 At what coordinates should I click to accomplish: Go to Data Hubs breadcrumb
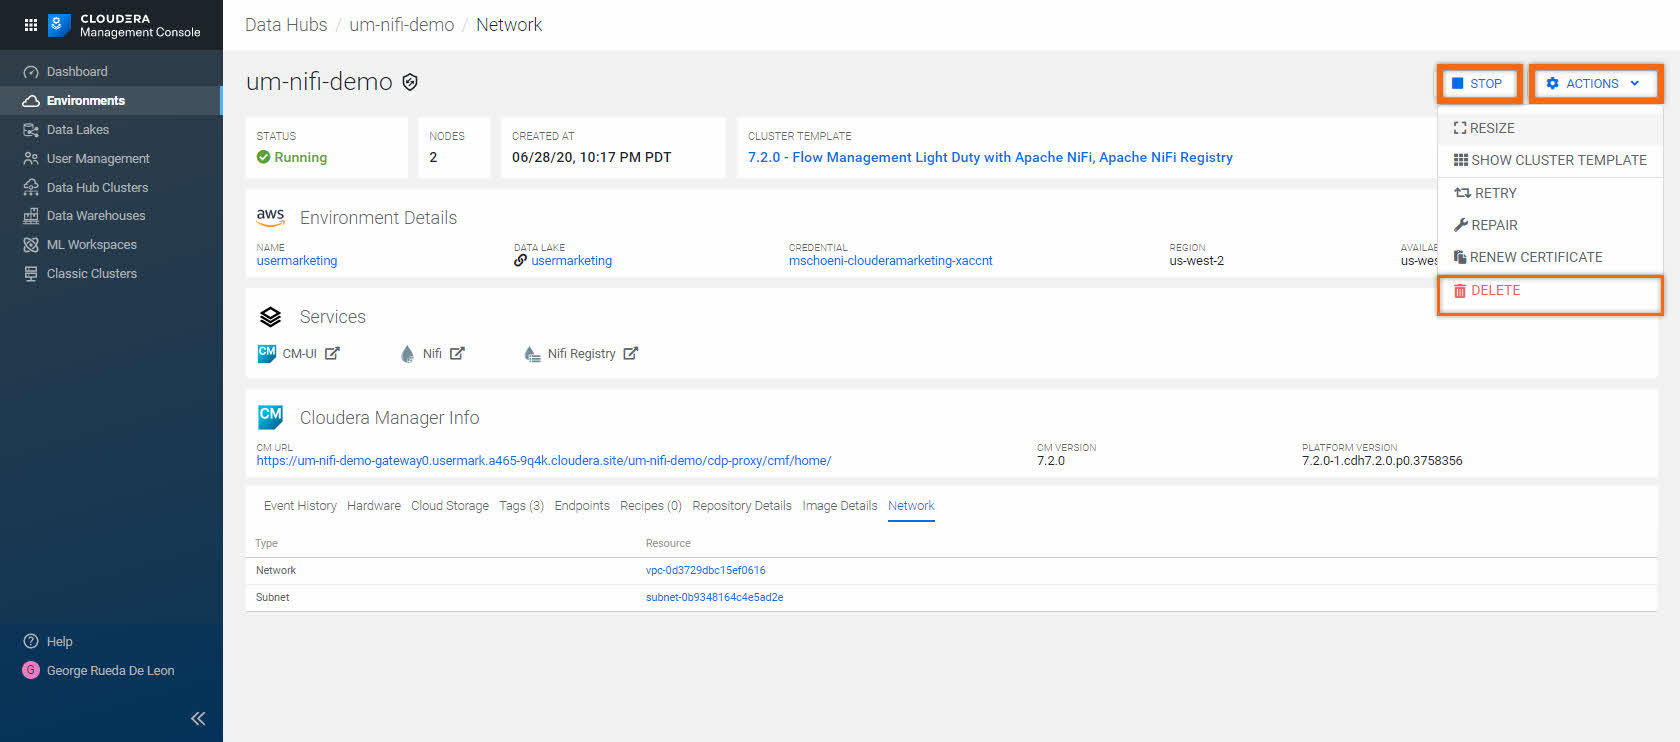(286, 25)
